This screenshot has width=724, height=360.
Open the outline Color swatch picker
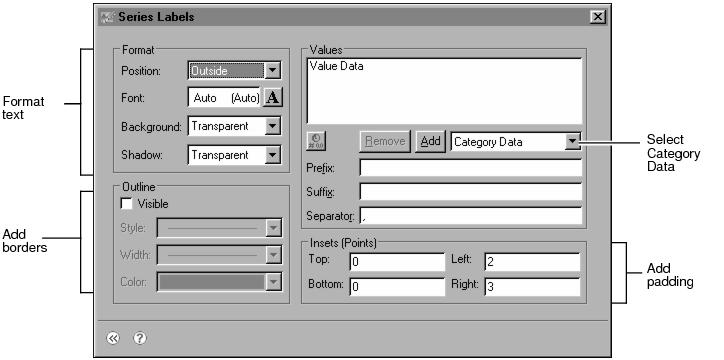pyautogui.click(x=219, y=282)
